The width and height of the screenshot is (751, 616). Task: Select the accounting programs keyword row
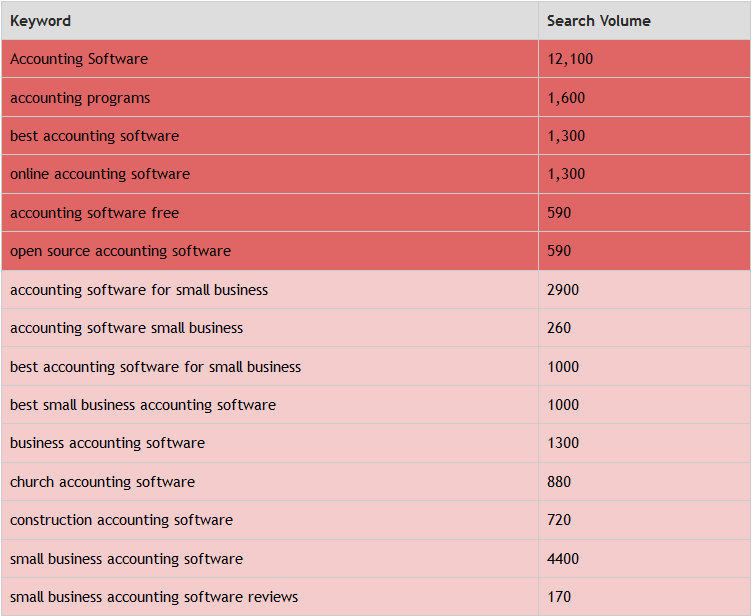(x=376, y=98)
